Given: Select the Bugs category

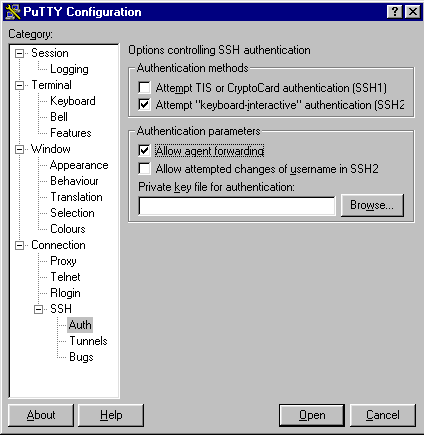Looking at the screenshot, I should point(81,357).
